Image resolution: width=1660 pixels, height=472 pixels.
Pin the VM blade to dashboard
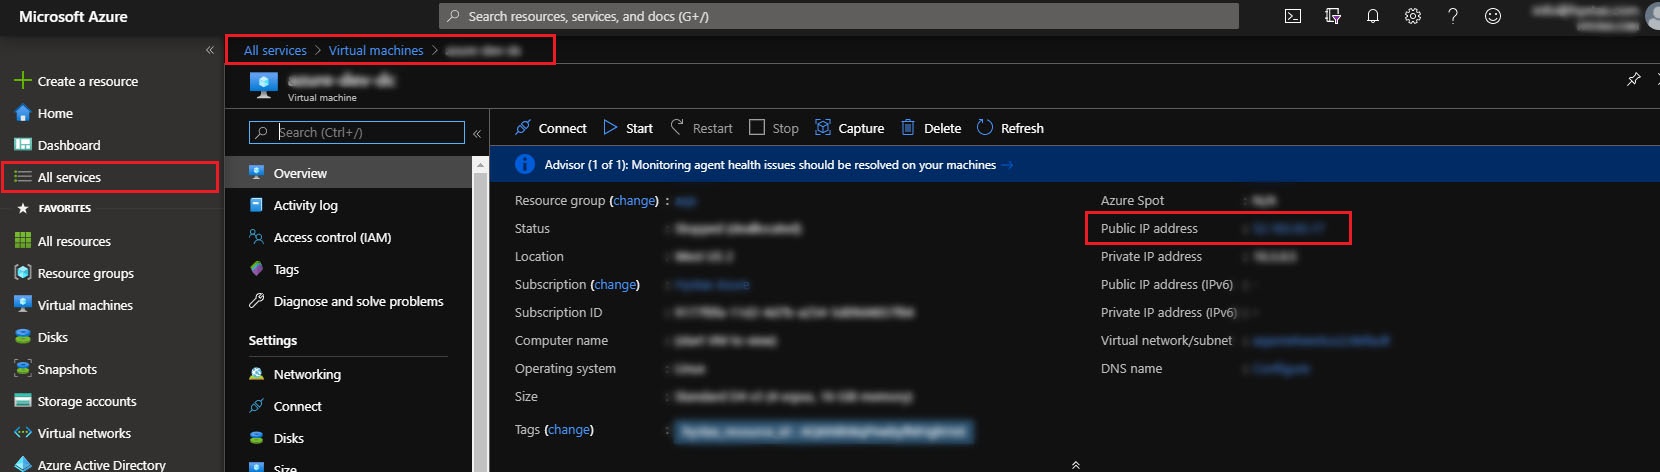pyautogui.click(x=1633, y=79)
